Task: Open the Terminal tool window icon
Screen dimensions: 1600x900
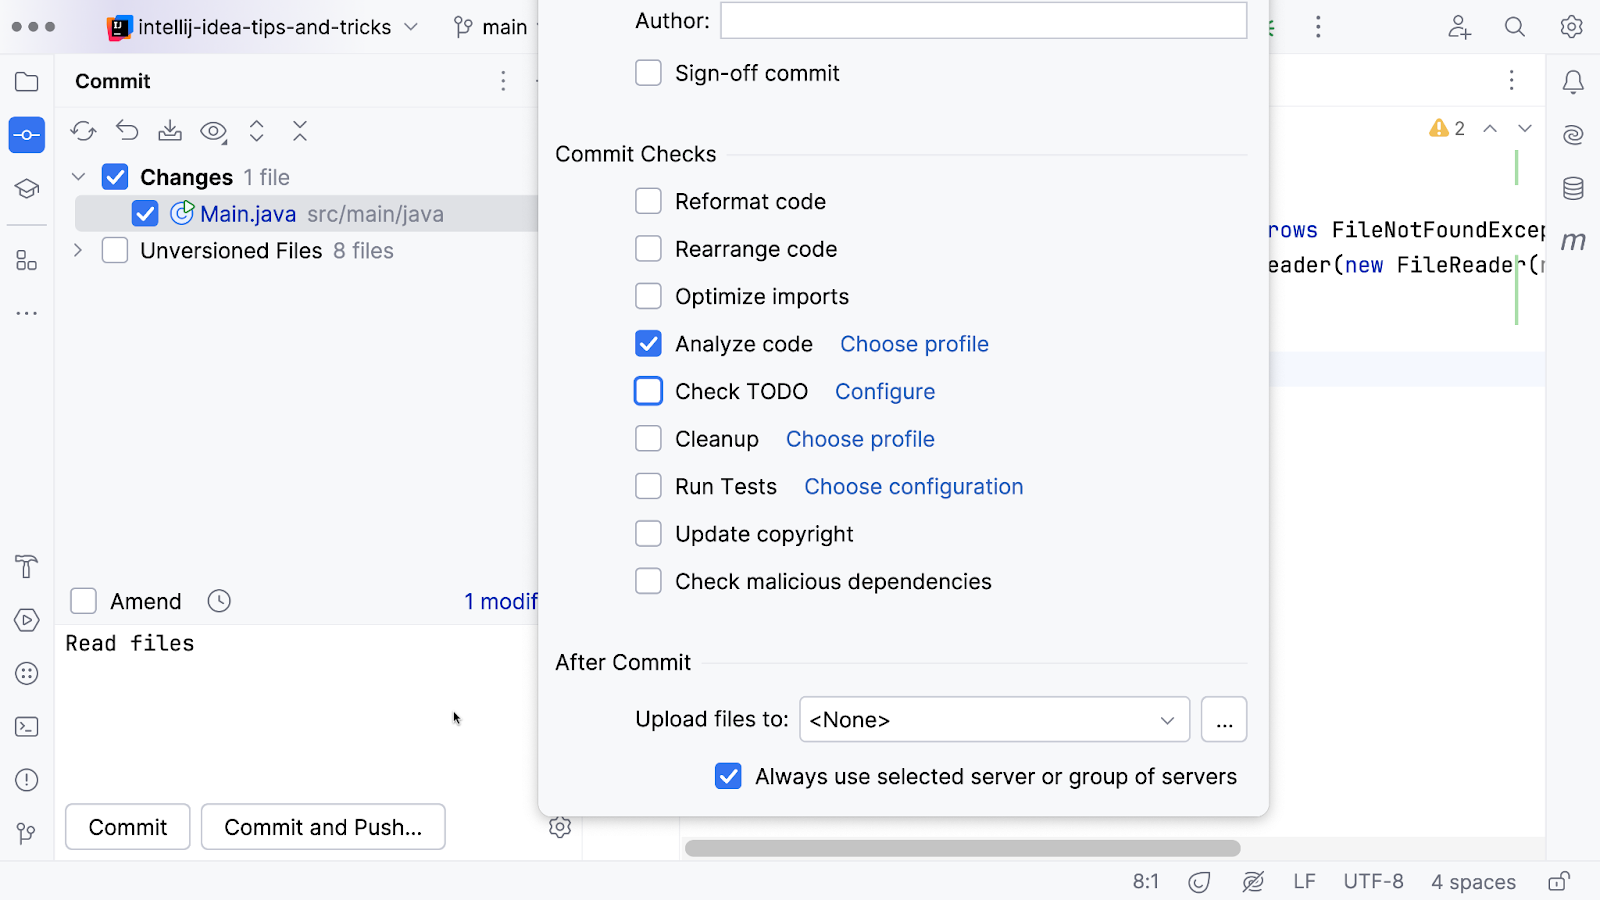Action: [27, 727]
